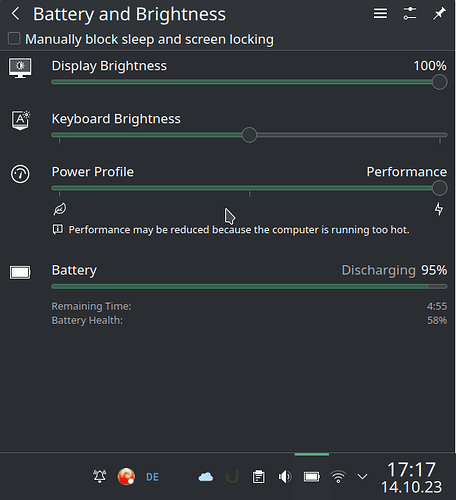Open the hamburger menu
This screenshot has width=456, height=500.
pyautogui.click(x=380, y=14)
